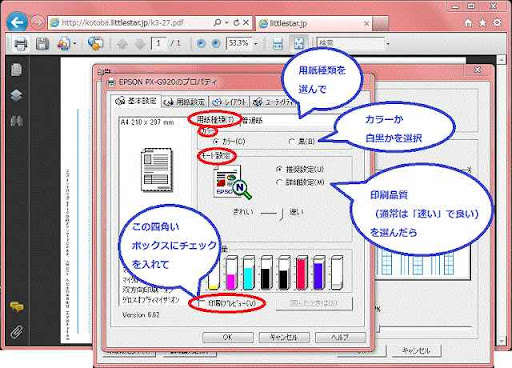Open the zoom percentage dropdown arrow
This screenshot has width=512, height=368.
click(256, 44)
